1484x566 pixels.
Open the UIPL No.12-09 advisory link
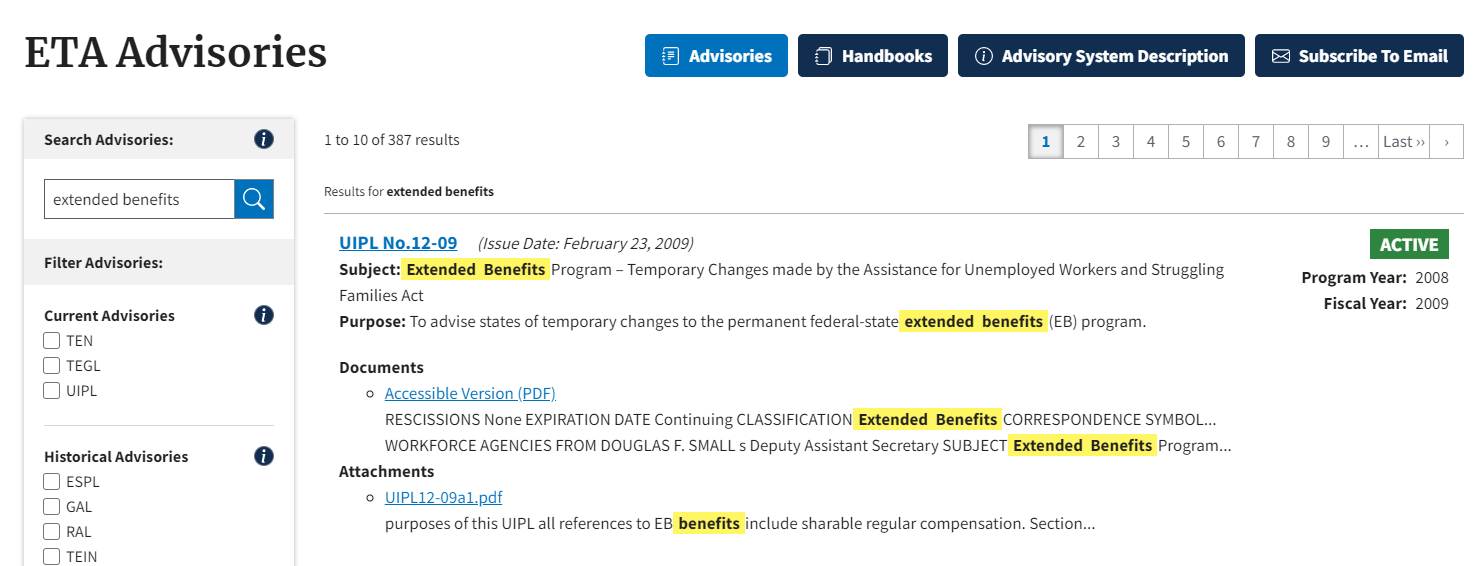point(398,243)
